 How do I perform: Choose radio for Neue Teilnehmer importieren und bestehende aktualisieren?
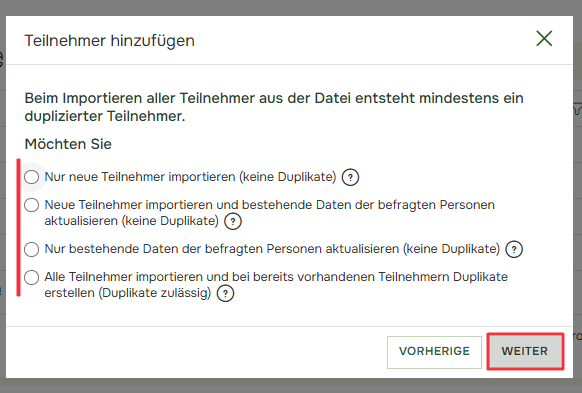coord(32,205)
